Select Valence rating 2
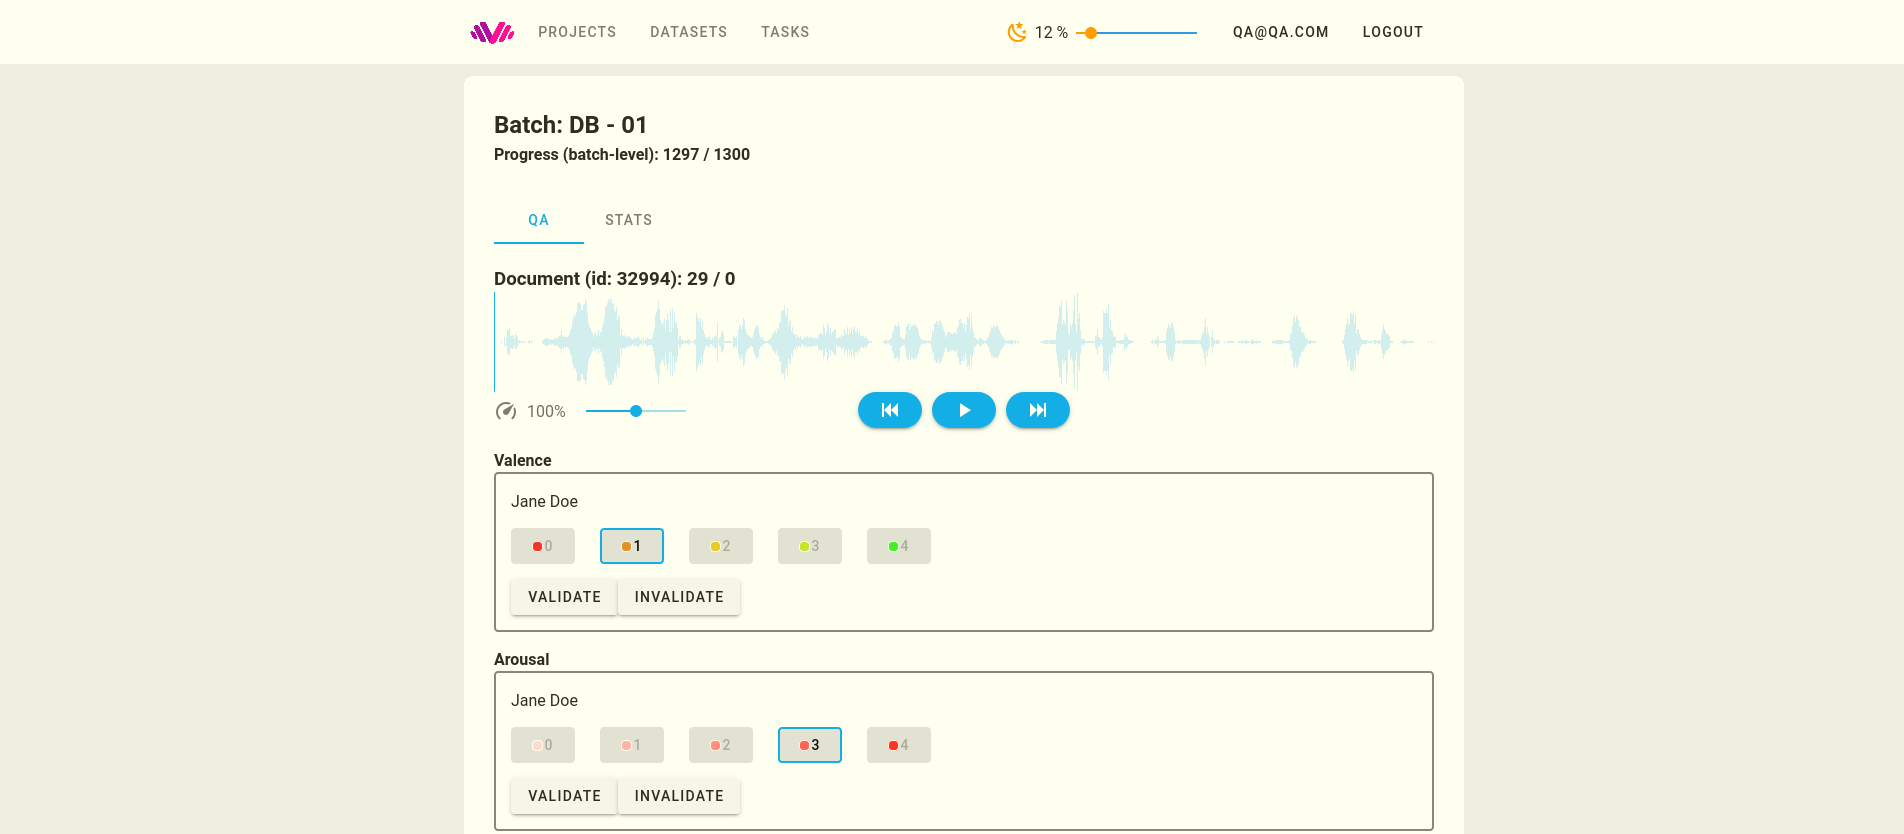This screenshot has height=834, width=1904. (721, 546)
